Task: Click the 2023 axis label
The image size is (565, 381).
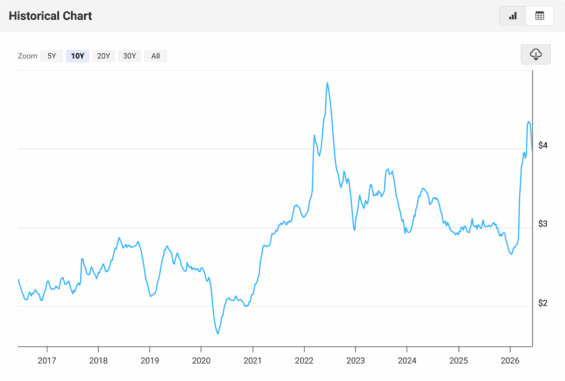Action: click(x=356, y=360)
